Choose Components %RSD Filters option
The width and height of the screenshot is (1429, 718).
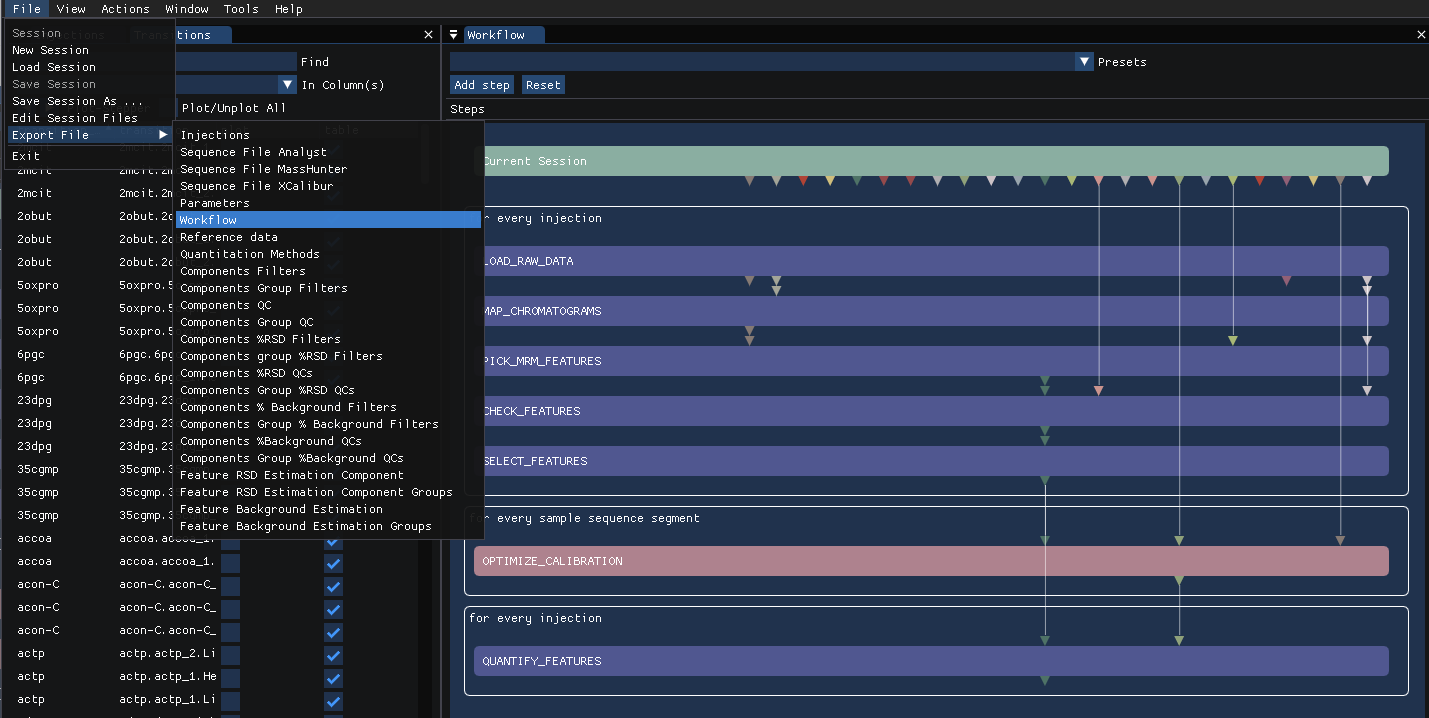[x=329, y=339]
